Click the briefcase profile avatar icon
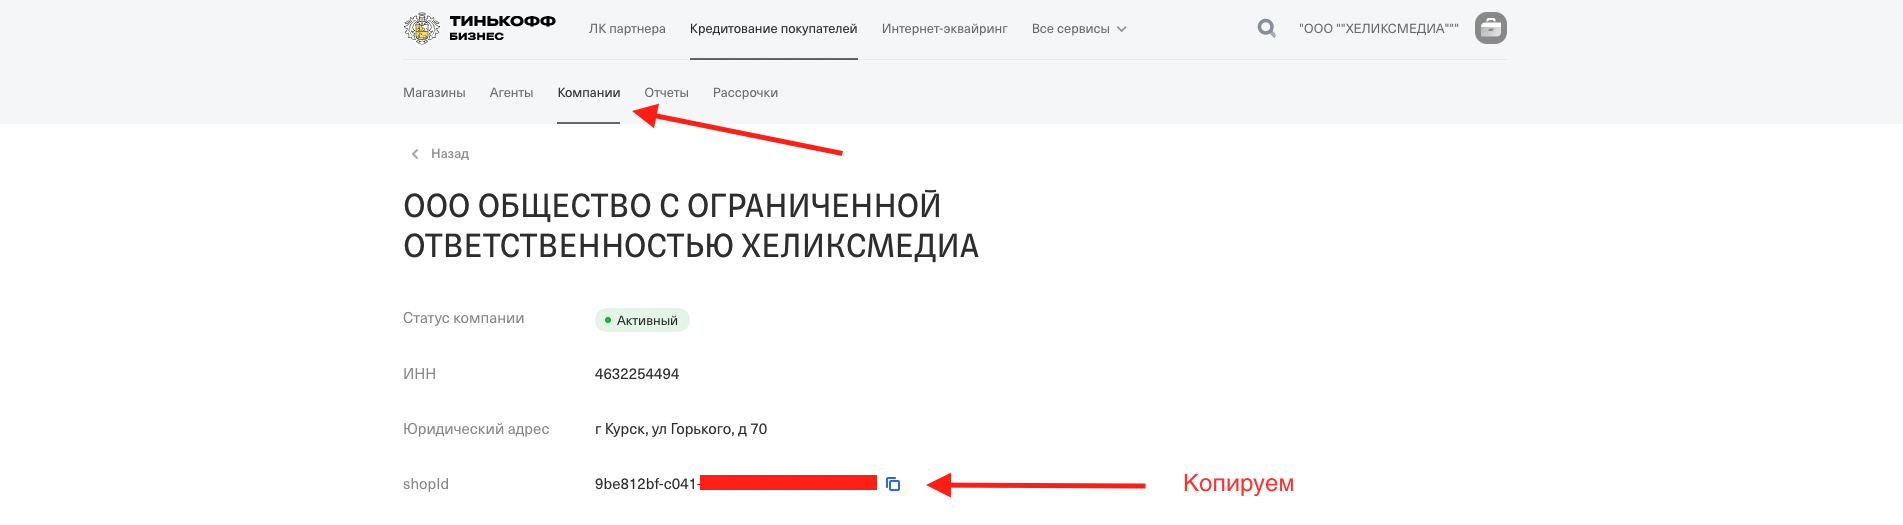The image size is (1903, 525). (x=1491, y=28)
